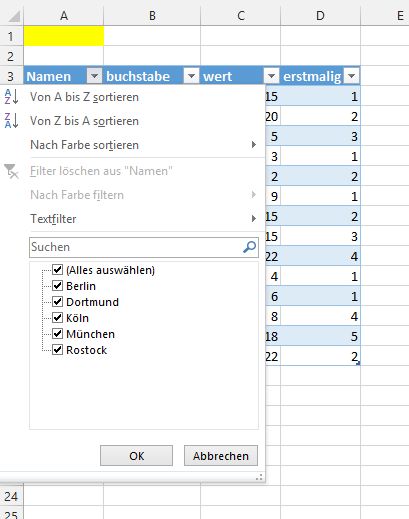Viewport: 409px width, 519px height.
Task: Choose Von A bis Z sortieren
Action: pyautogui.click(x=84, y=97)
